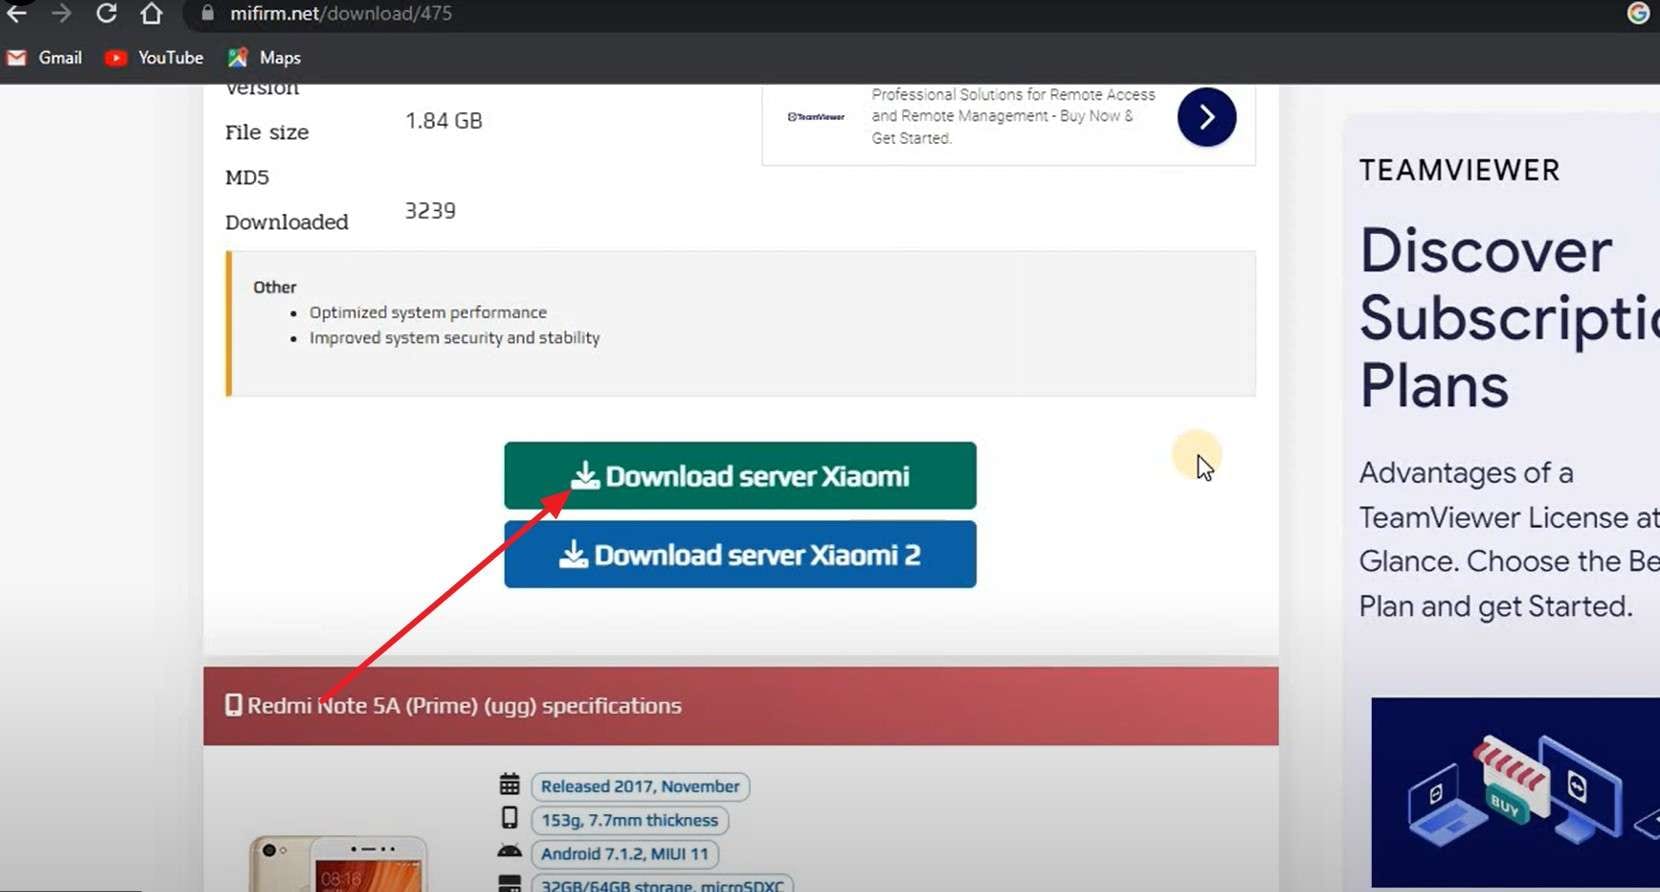Click the TeamViewer ad round arrow button

click(1206, 117)
